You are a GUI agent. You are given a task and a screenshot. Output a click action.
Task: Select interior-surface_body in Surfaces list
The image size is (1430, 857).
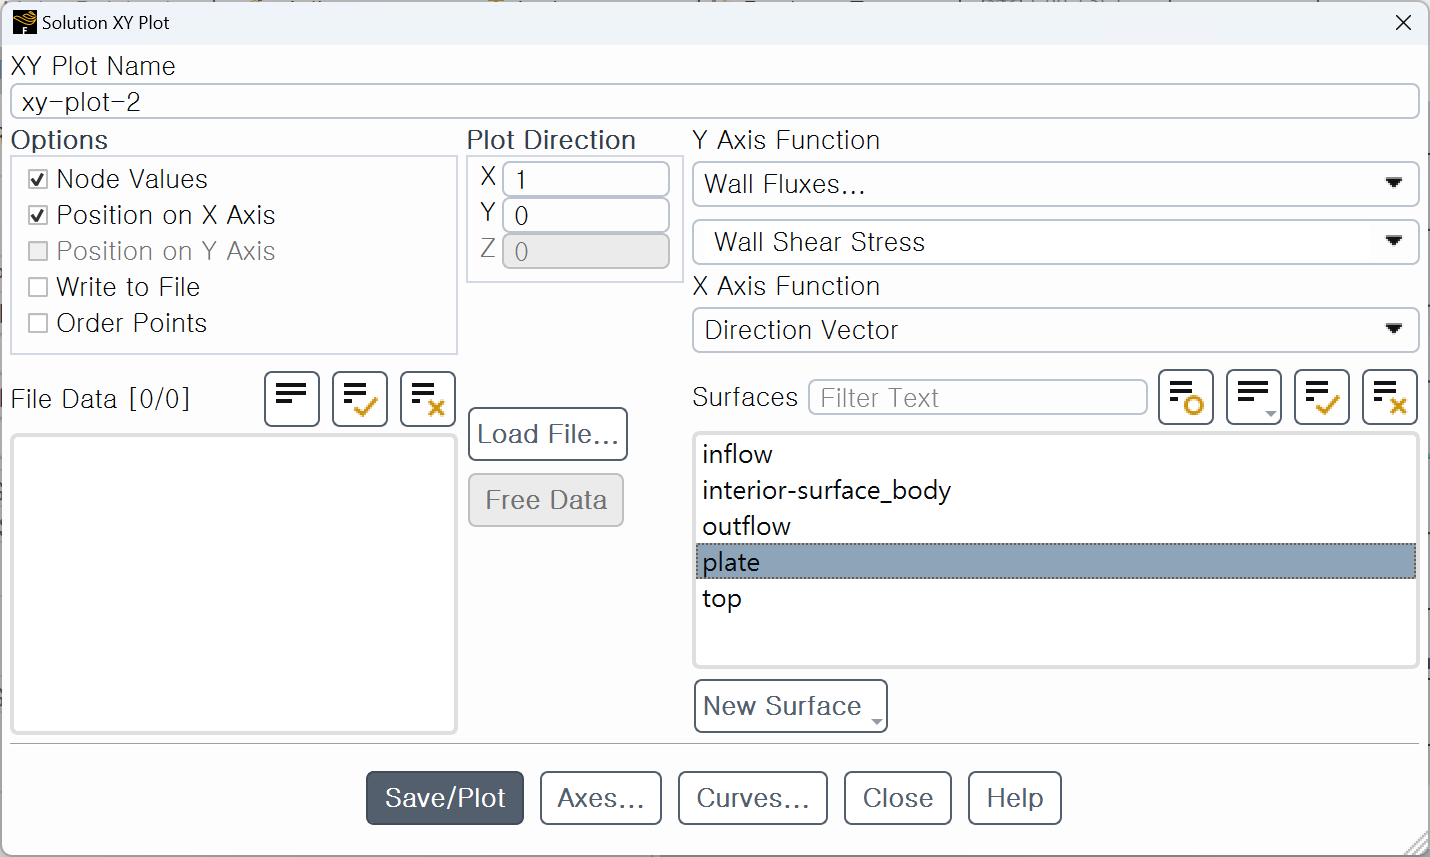point(1056,490)
